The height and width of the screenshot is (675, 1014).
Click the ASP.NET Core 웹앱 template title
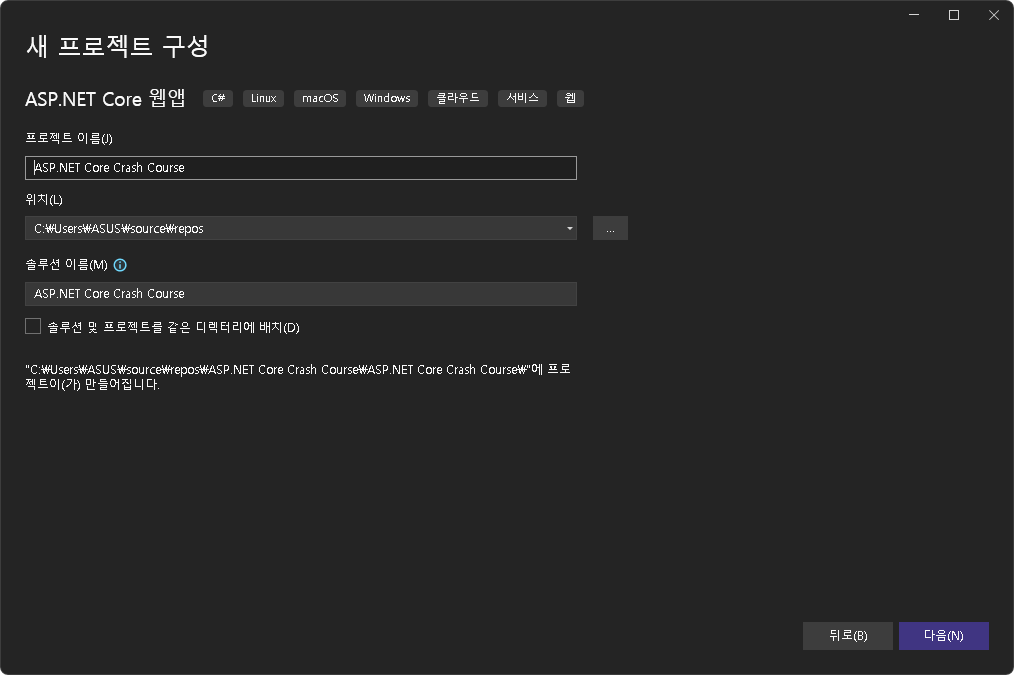pos(105,98)
